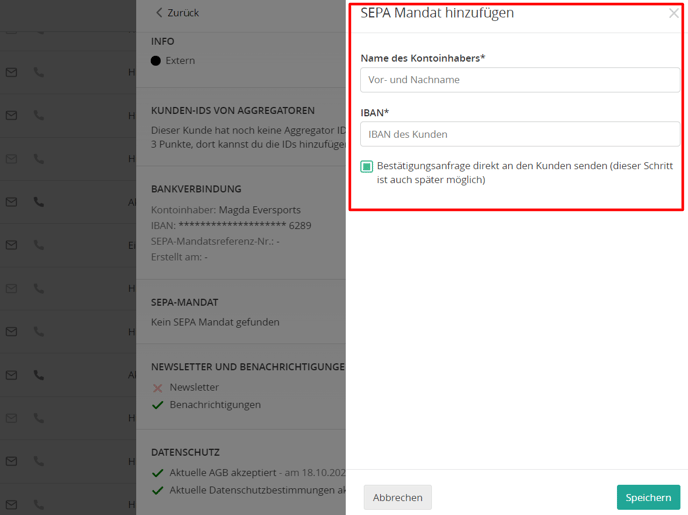Viewport: 688px width, 515px height.
Task: Click the black Extern status dot
Action: pos(156,61)
